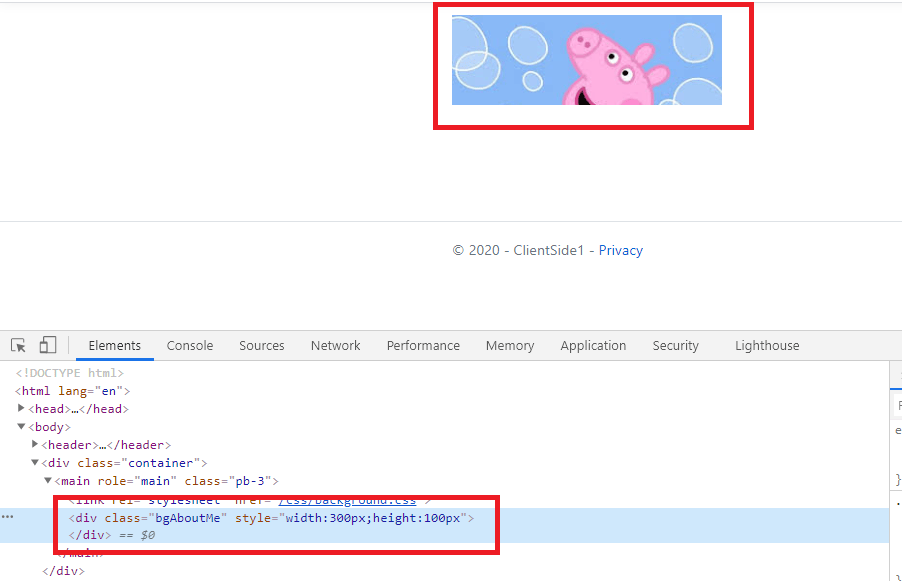This screenshot has width=902, height=581.
Task: Select the DOCTYPE html line
Action: click(70, 373)
